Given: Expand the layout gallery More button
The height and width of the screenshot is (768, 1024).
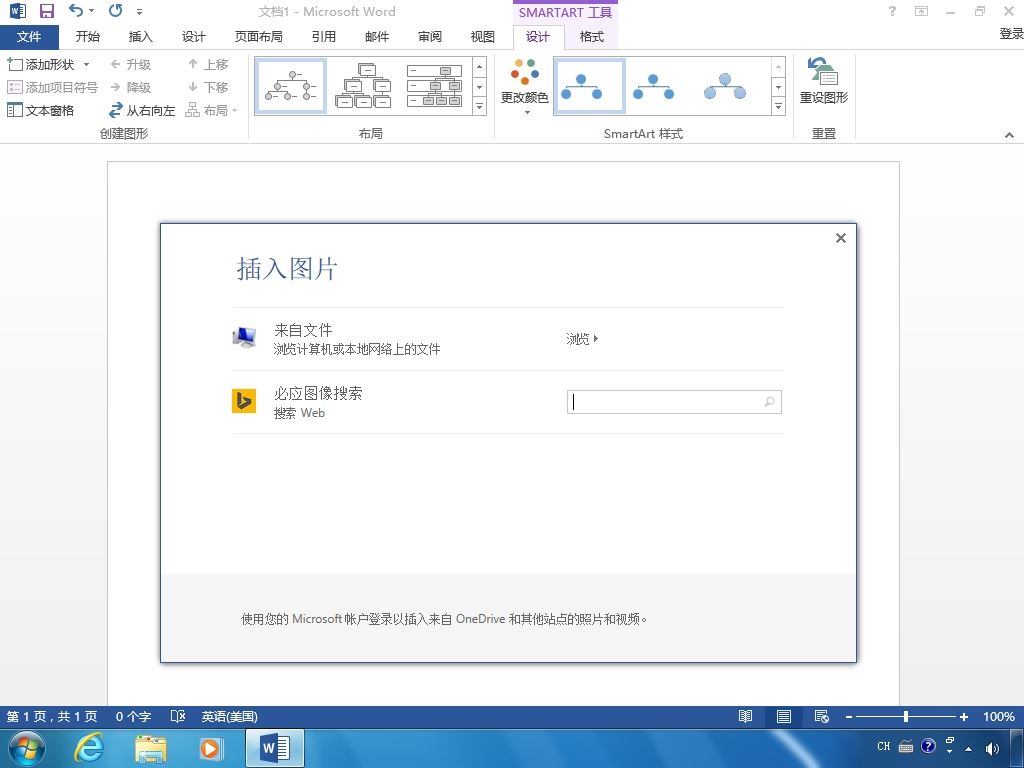Looking at the screenshot, I should 480,105.
